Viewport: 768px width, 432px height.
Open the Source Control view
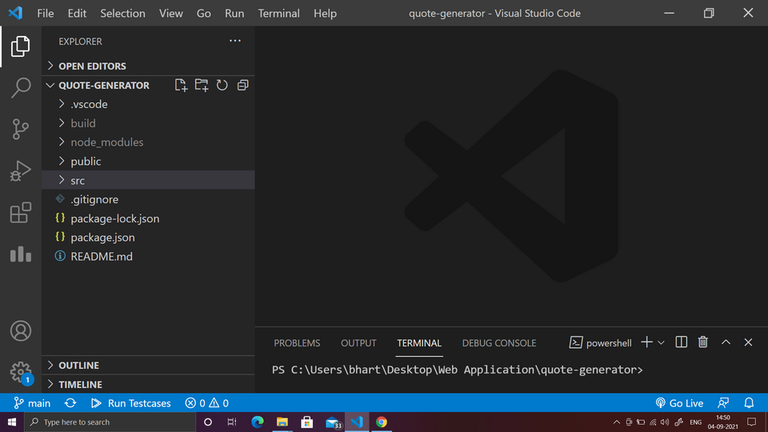coord(20,129)
